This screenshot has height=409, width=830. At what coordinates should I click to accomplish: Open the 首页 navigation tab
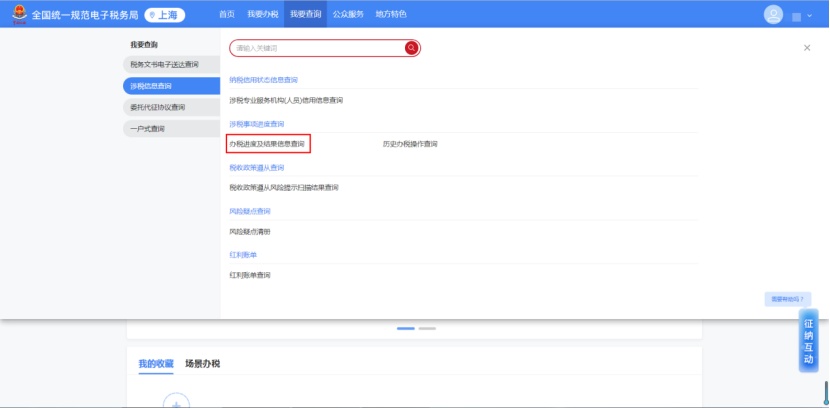[x=227, y=15]
